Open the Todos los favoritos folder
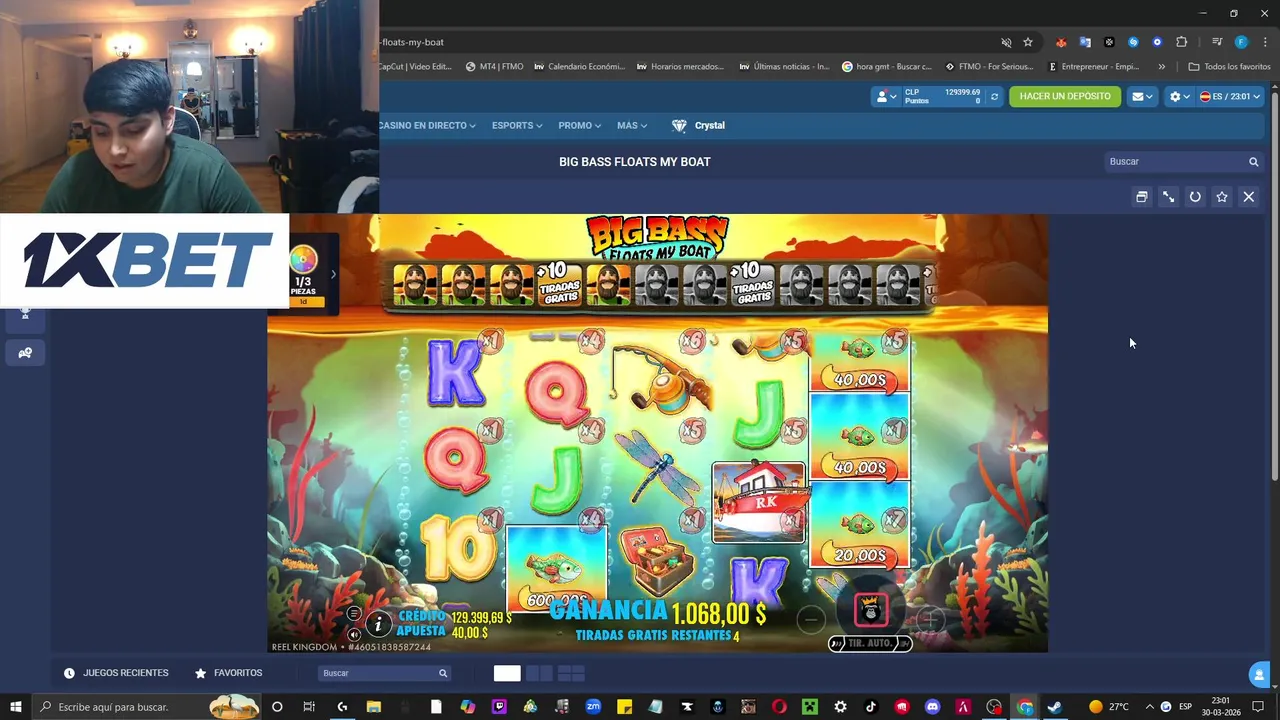 tap(1230, 67)
